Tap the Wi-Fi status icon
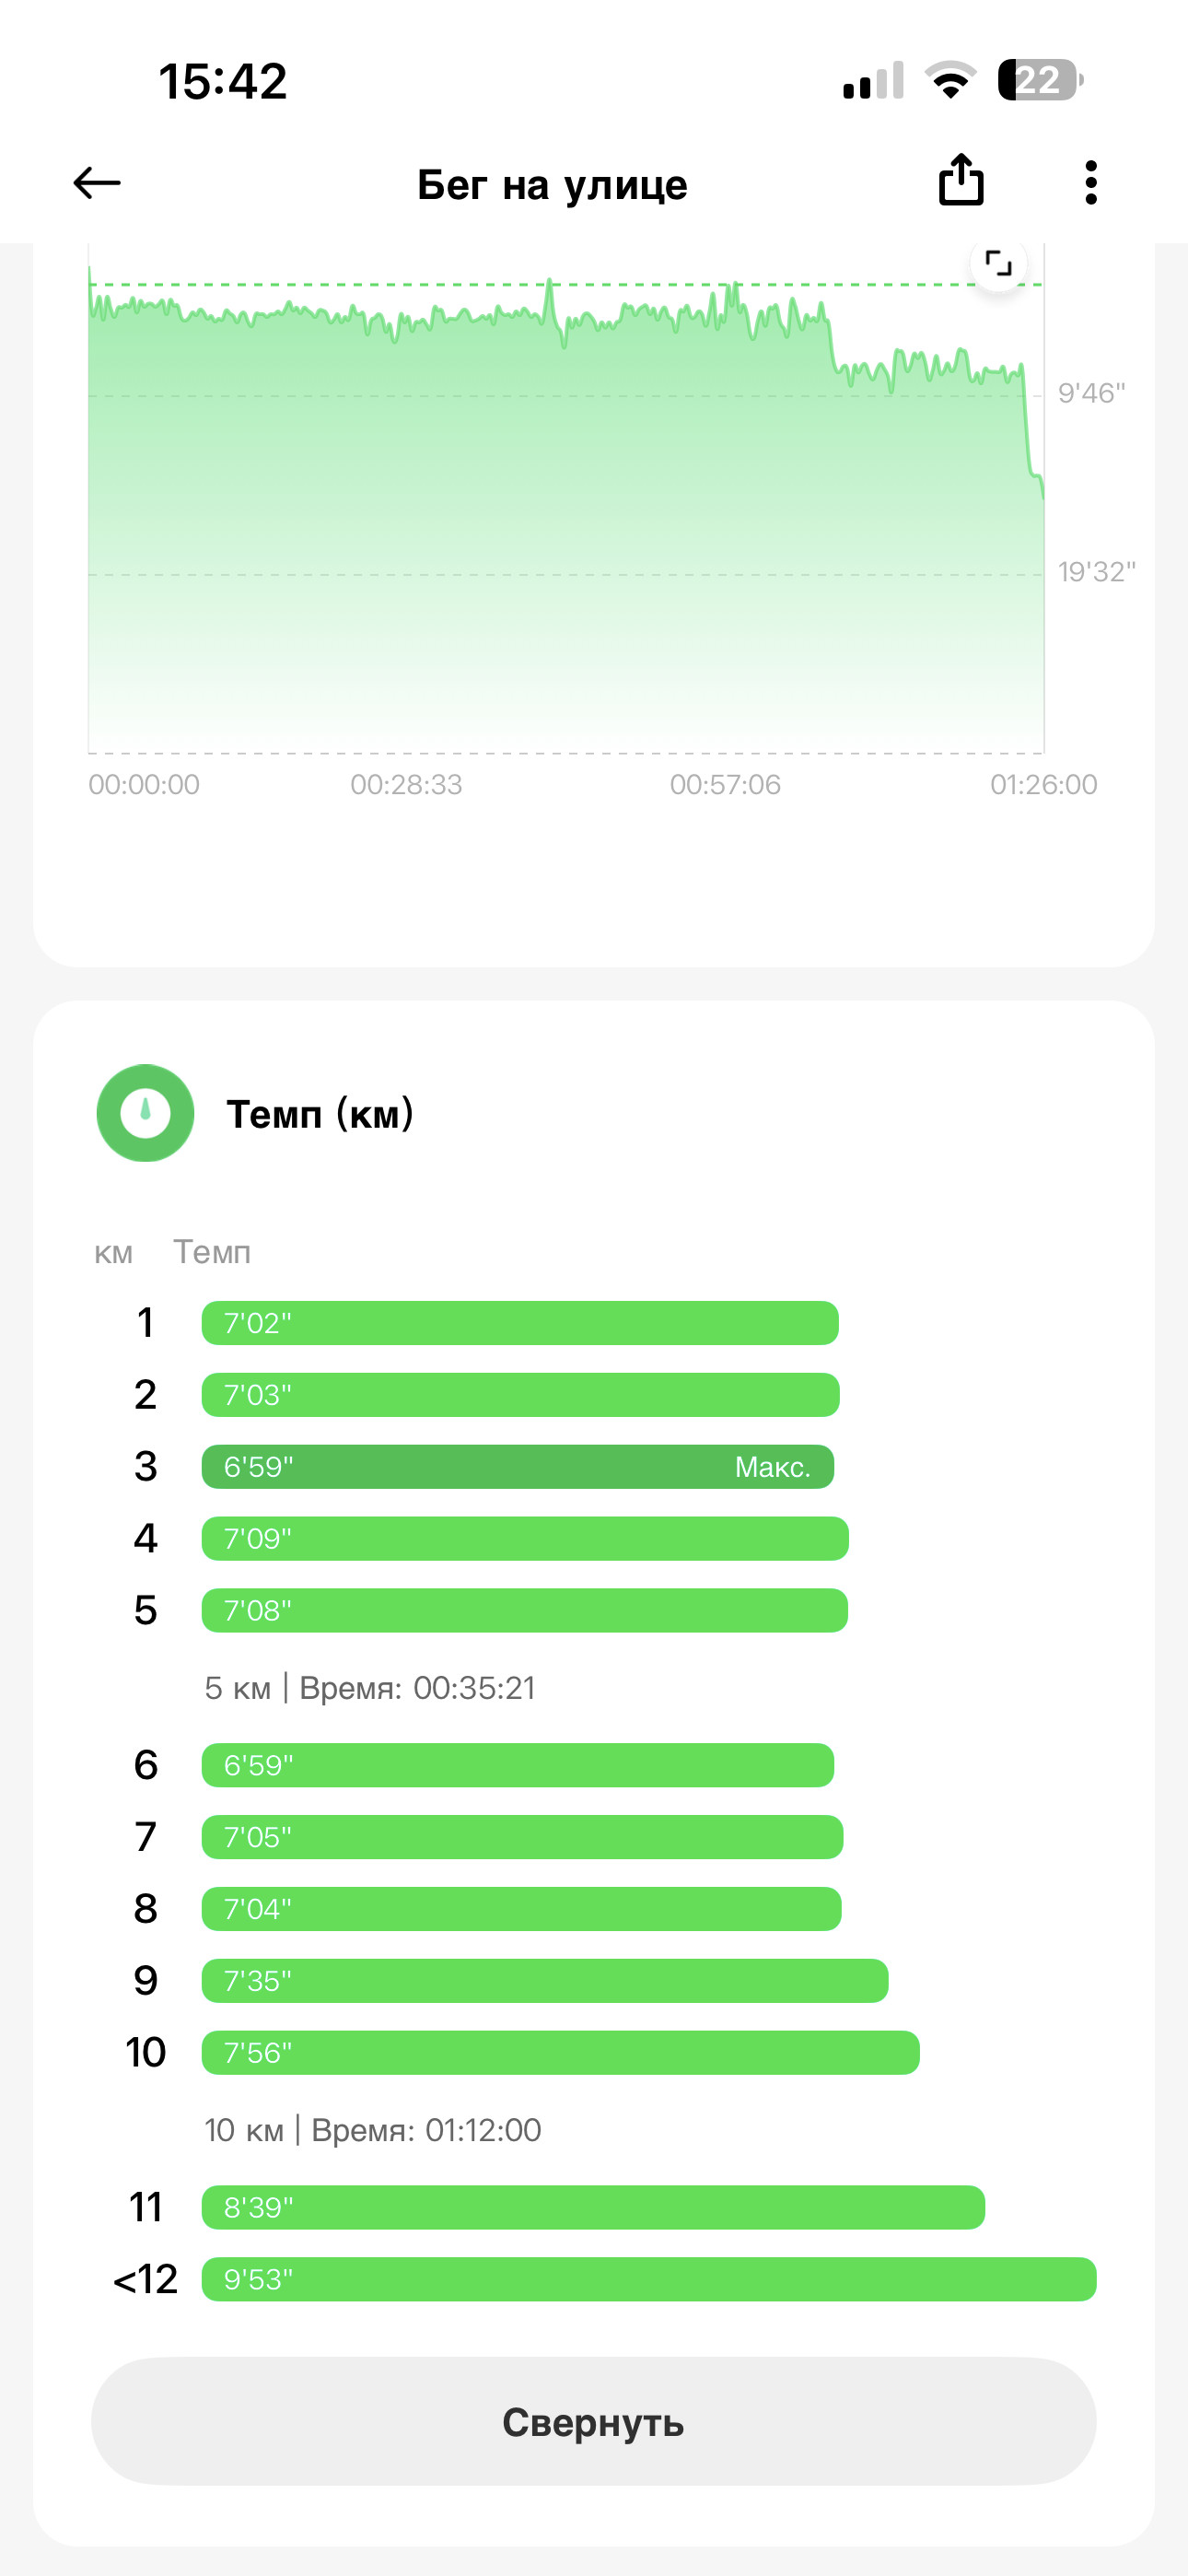Viewport: 1188px width, 2576px height. pyautogui.click(x=950, y=80)
